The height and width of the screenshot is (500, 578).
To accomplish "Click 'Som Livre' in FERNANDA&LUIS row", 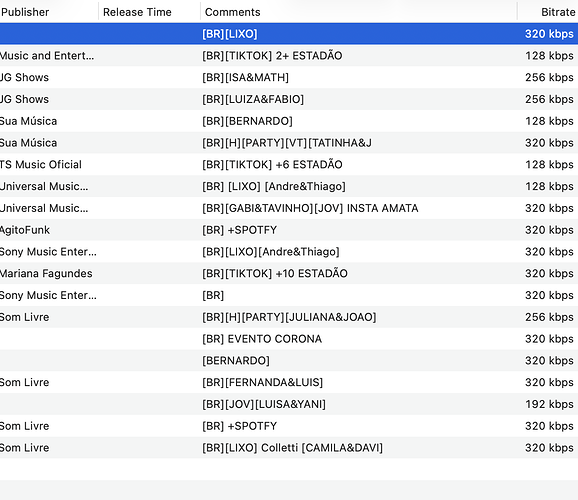I will click(x=24, y=382).
